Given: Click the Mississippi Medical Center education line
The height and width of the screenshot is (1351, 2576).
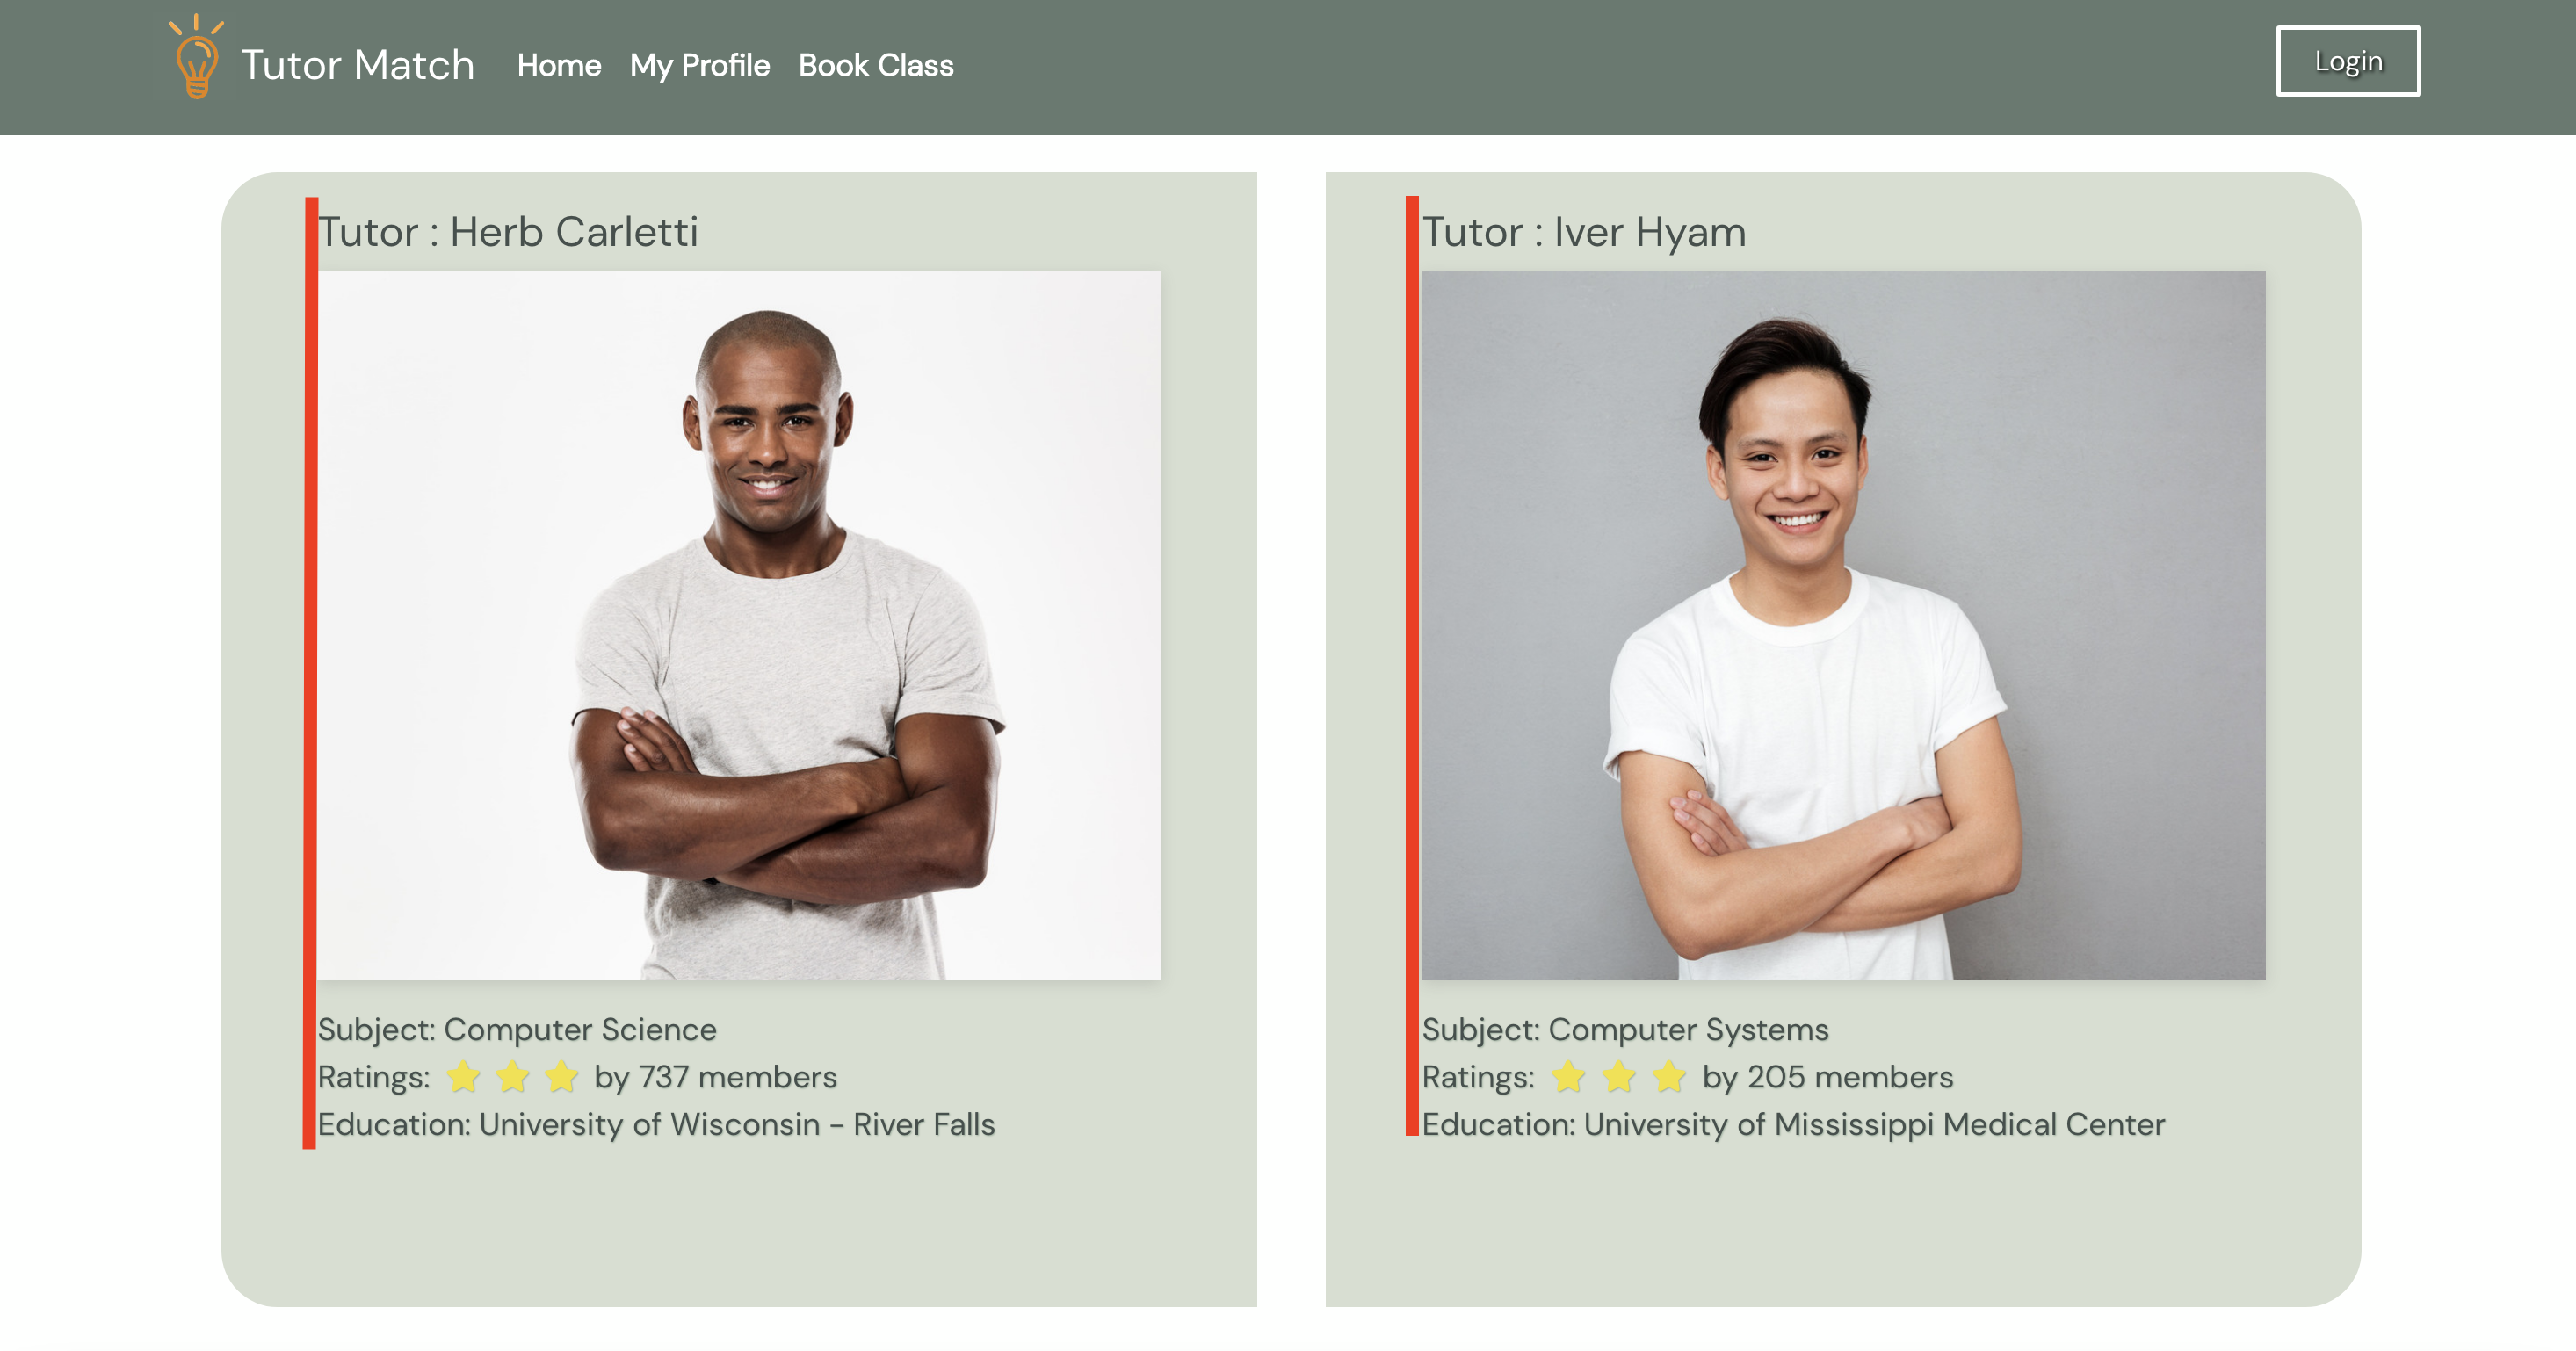Looking at the screenshot, I should tap(1793, 1124).
